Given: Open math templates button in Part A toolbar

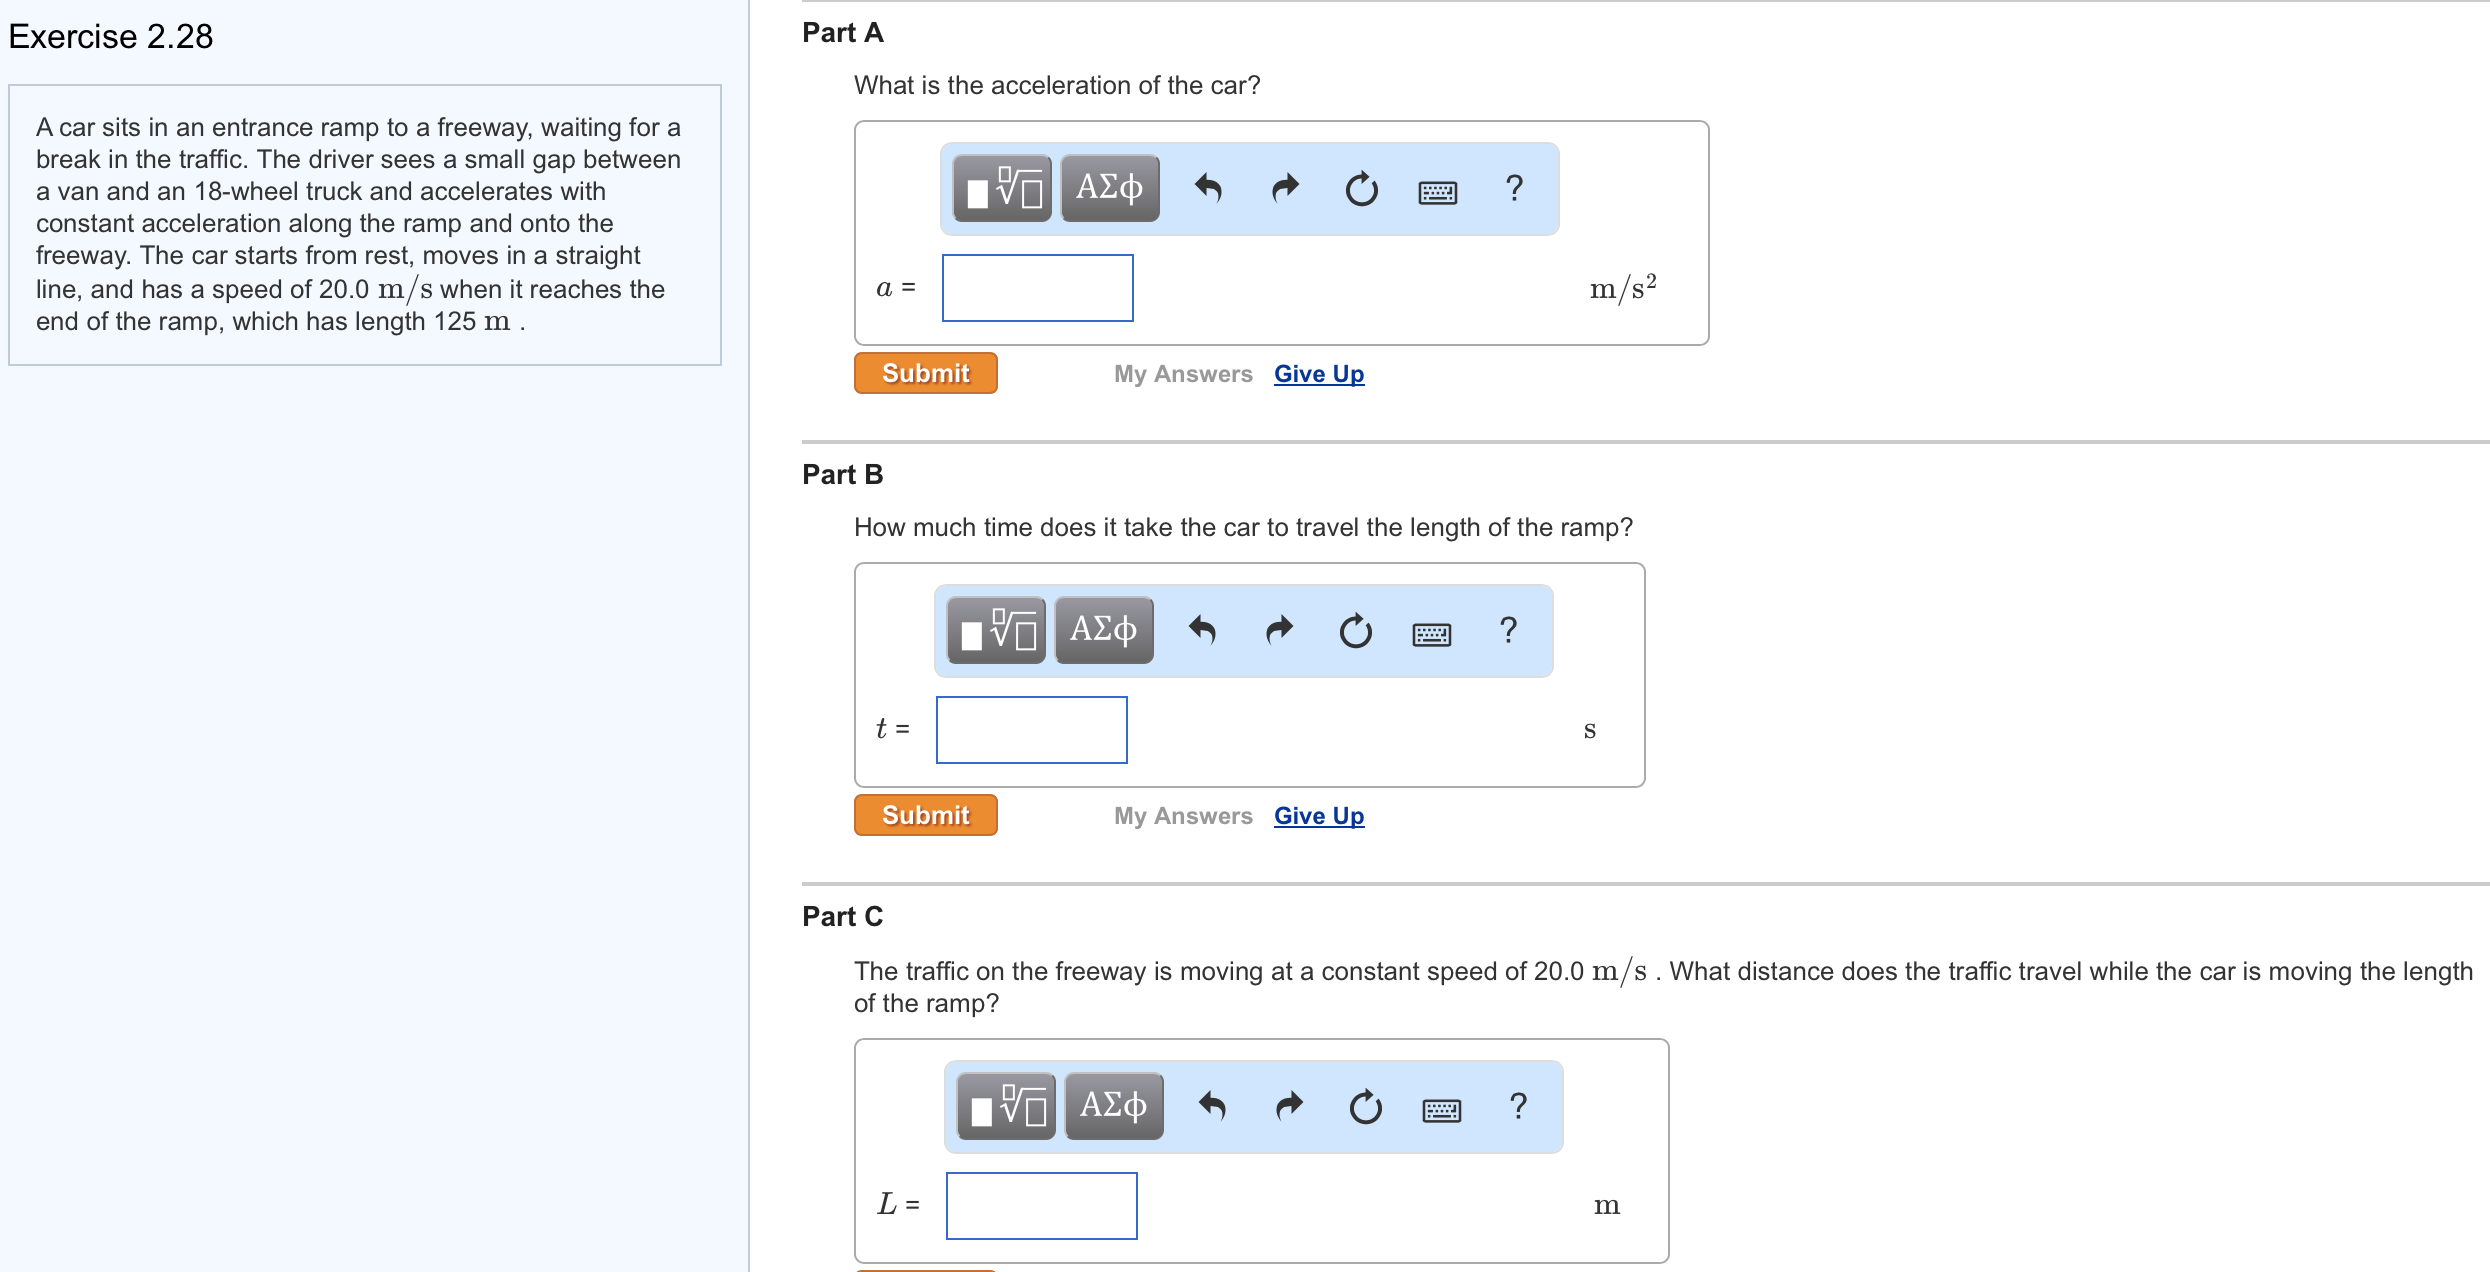Looking at the screenshot, I should tap(1002, 188).
